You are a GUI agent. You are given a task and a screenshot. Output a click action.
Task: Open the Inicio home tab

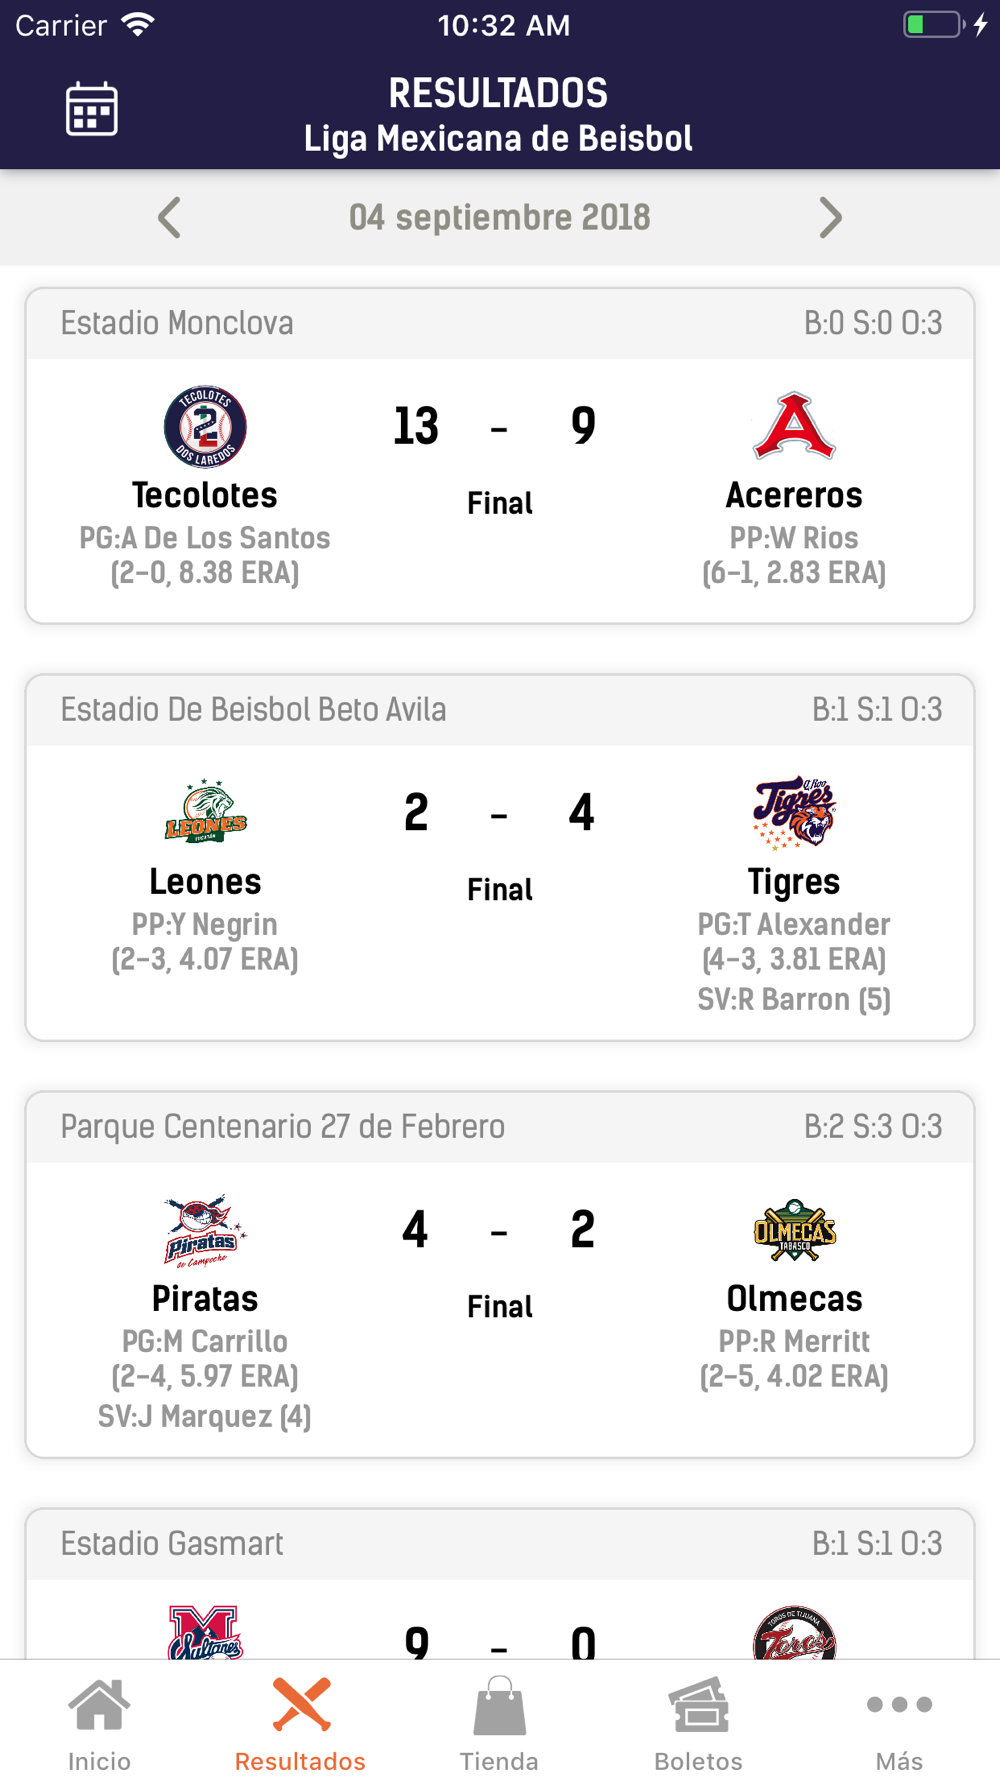pyautogui.click(x=99, y=1722)
